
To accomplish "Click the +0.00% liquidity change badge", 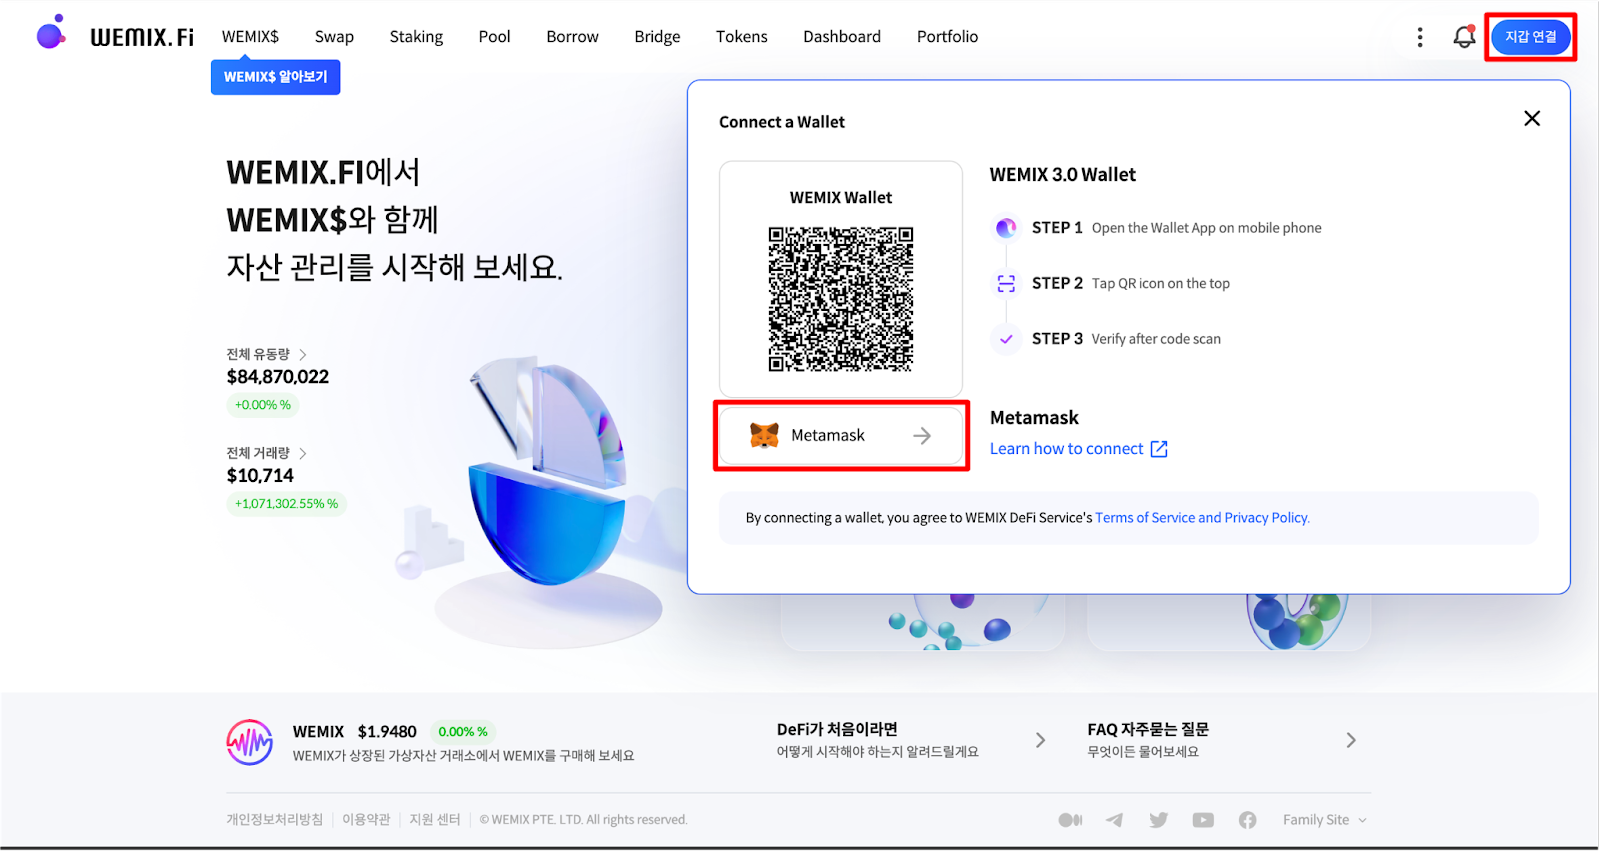I will click(263, 405).
